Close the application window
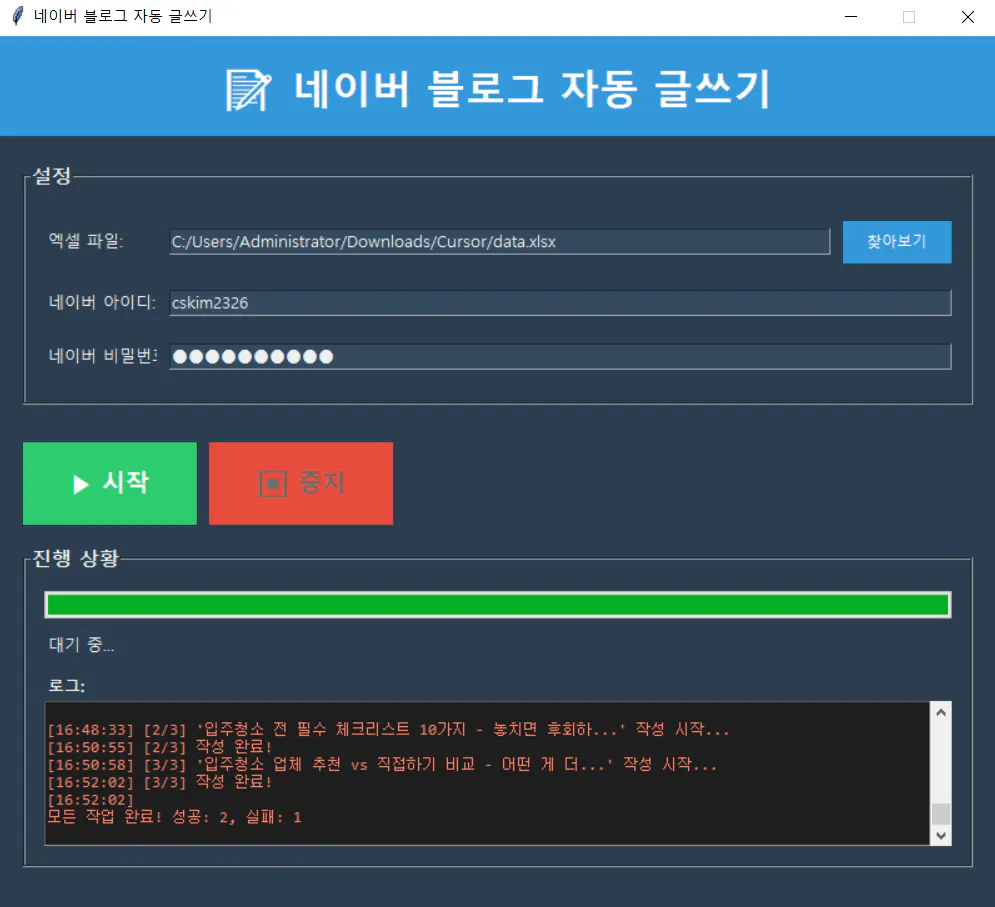The image size is (995, 907). (x=967, y=17)
